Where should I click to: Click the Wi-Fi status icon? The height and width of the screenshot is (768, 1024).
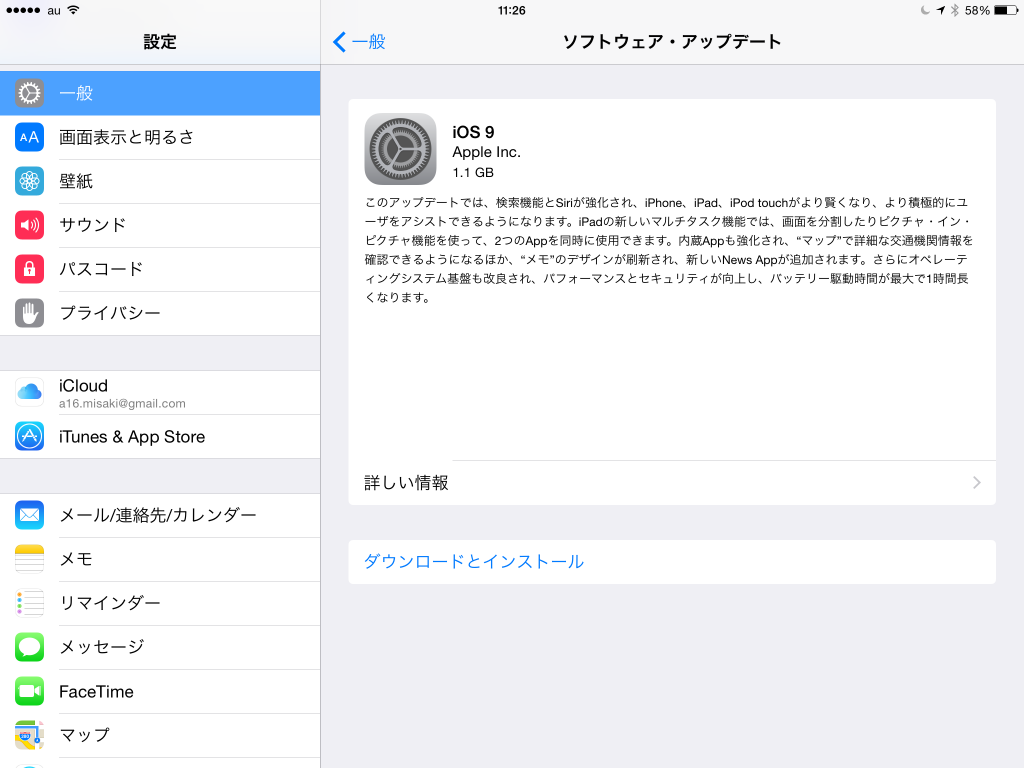coord(73,10)
